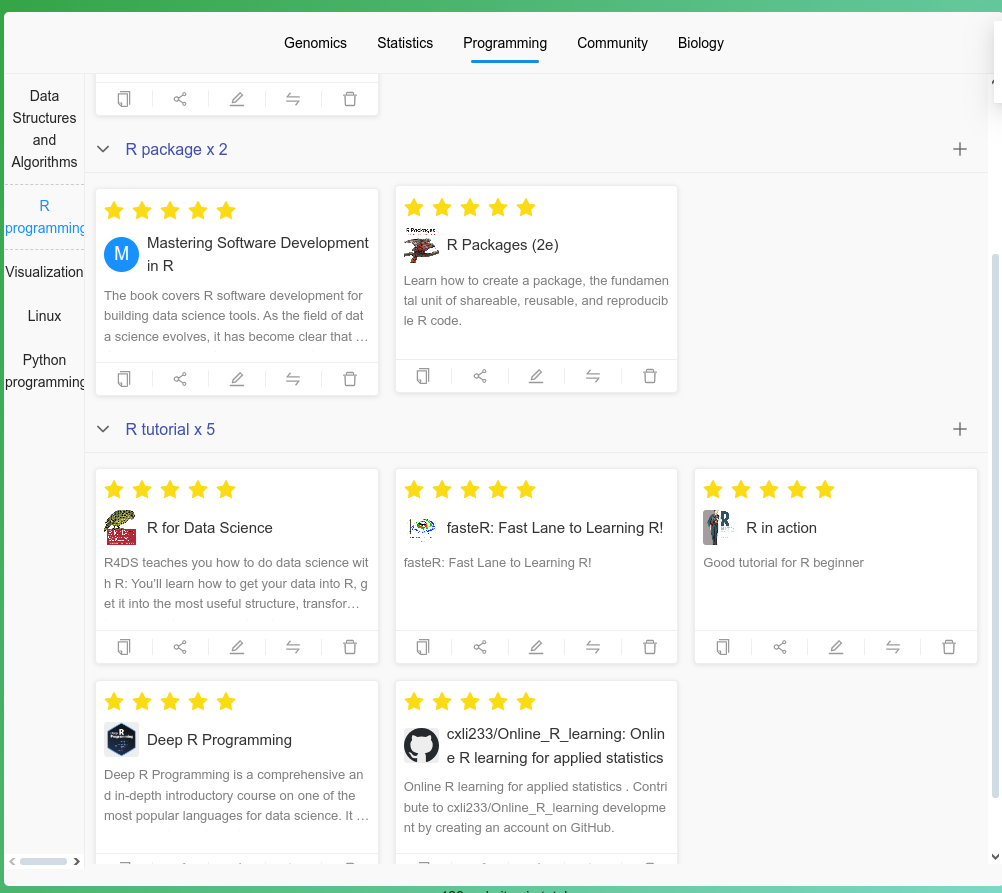Open the Visualization sidebar category
The height and width of the screenshot is (893, 1002).
click(x=44, y=272)
